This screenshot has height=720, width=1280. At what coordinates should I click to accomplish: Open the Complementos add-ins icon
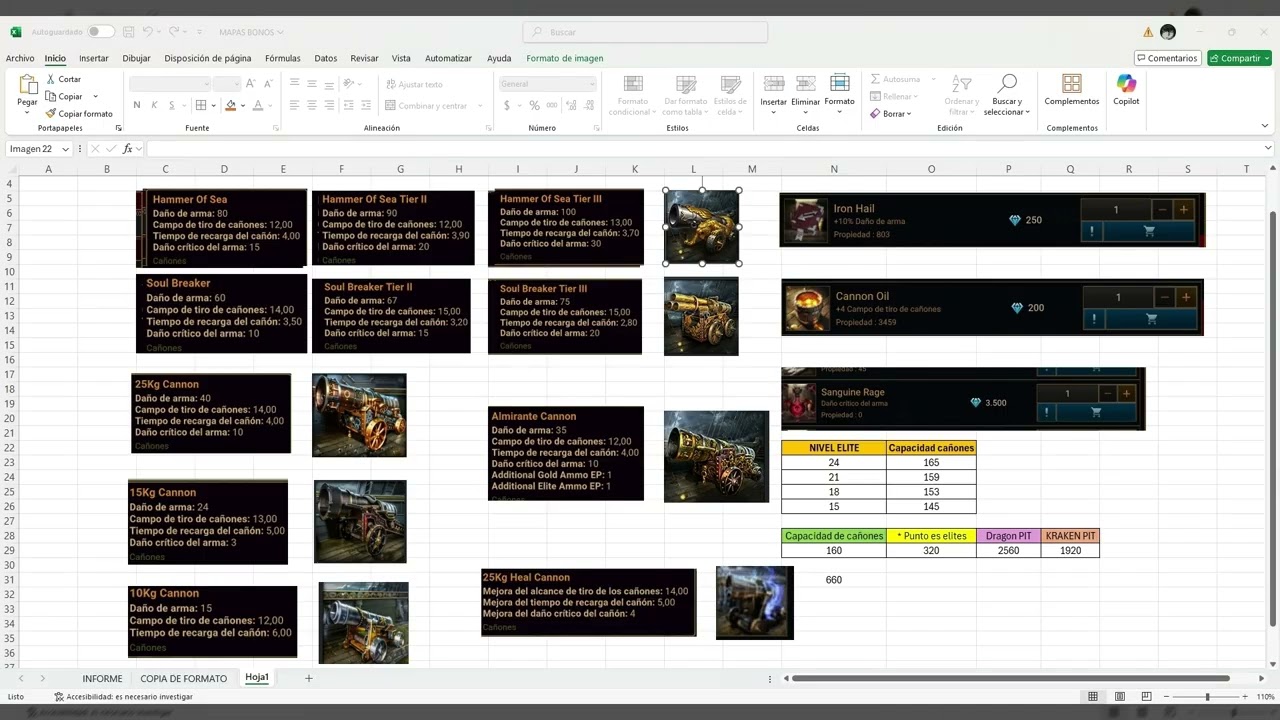click(1071, 84)
